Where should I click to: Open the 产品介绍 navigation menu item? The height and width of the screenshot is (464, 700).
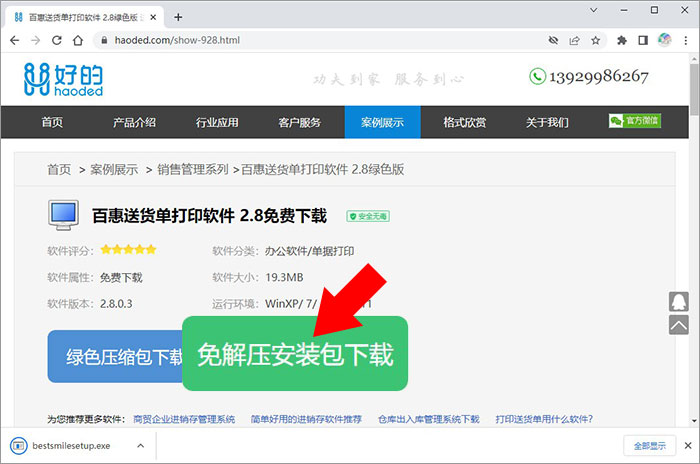point(134,122)
